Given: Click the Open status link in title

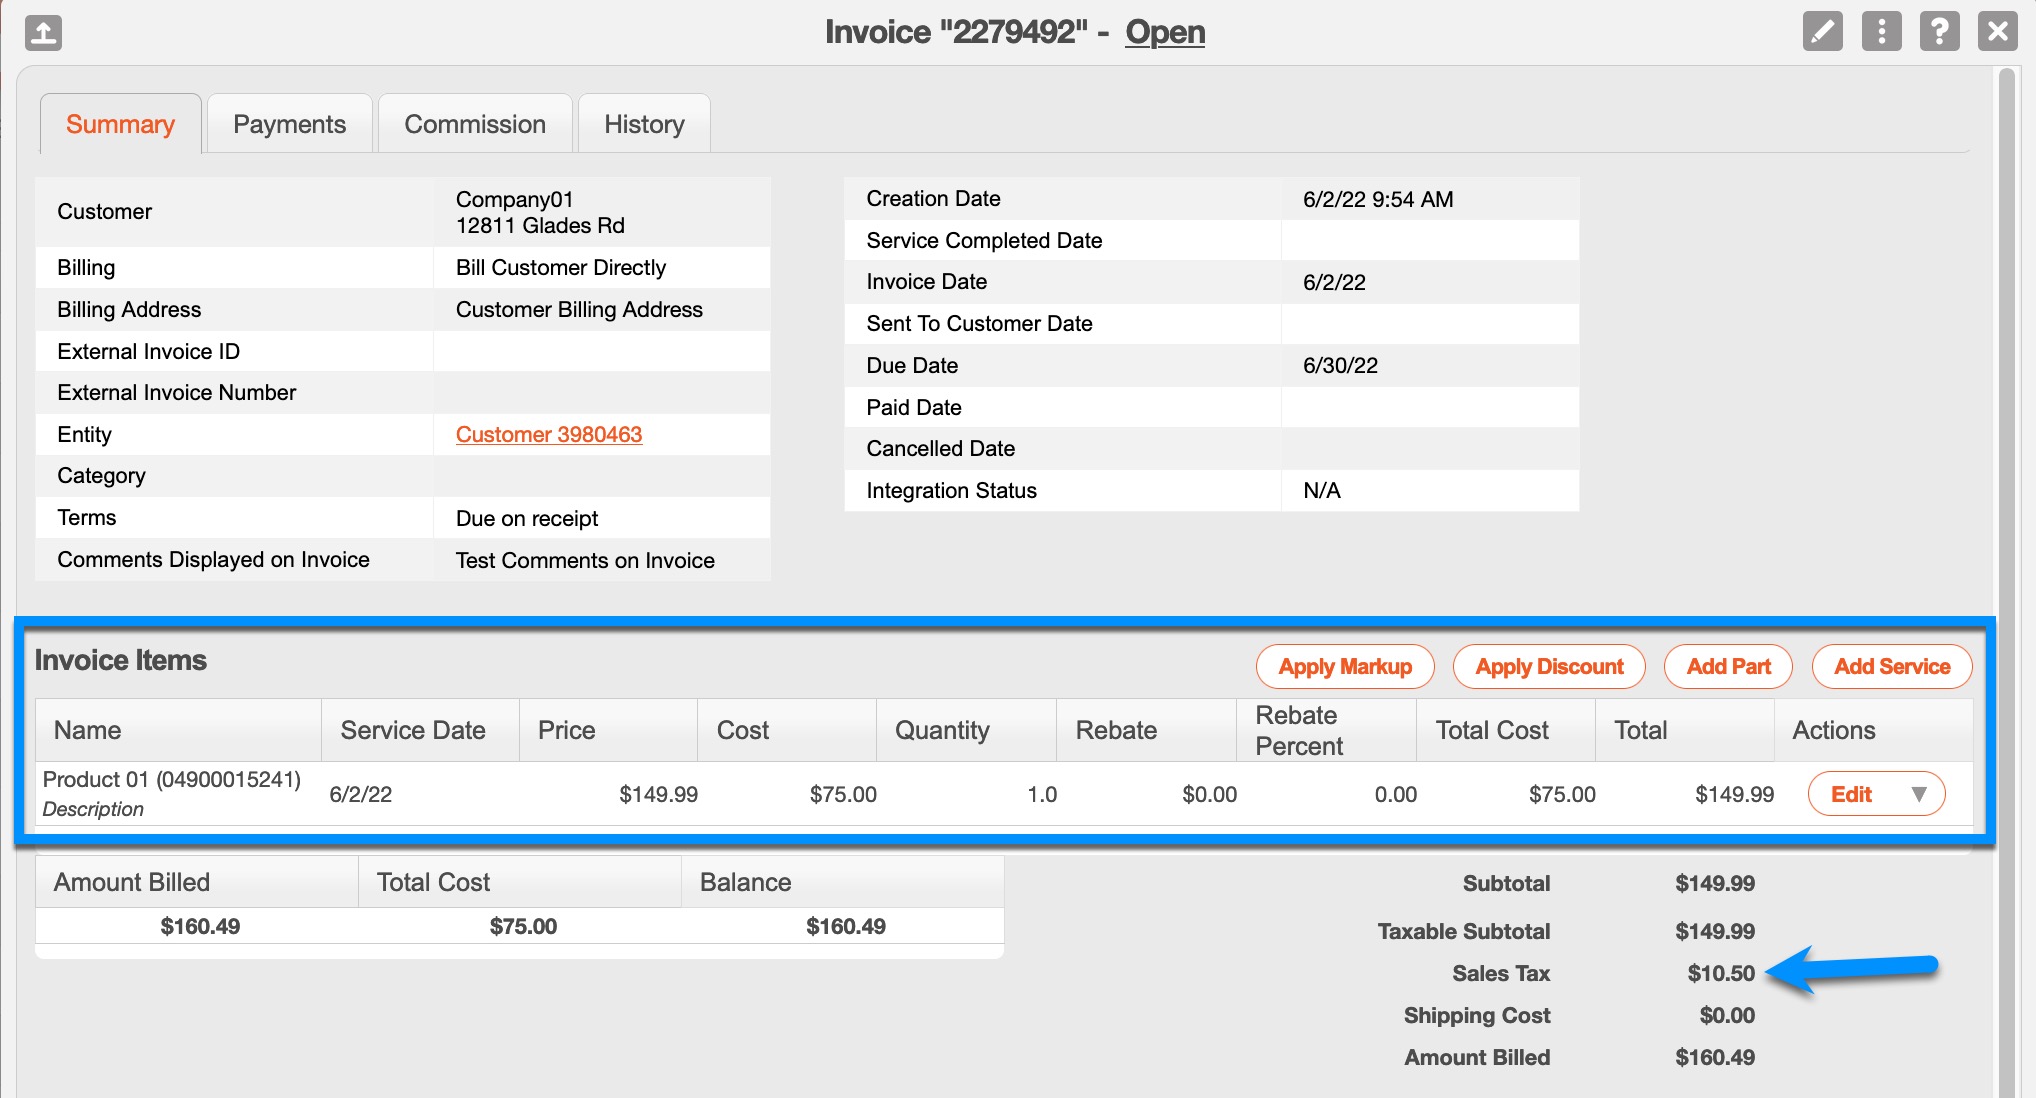Looking at the screenshot, I should pyautogui.click(x=1165, y=32).
